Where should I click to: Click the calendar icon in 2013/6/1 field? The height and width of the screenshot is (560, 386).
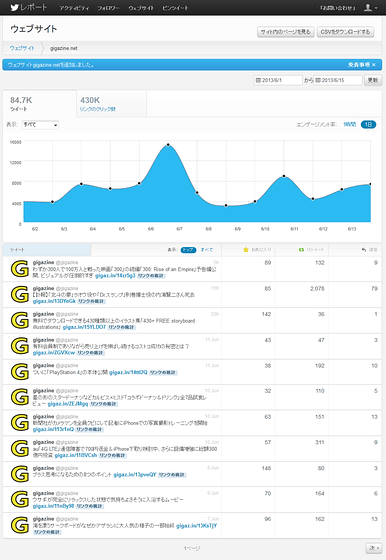point(258,80)
